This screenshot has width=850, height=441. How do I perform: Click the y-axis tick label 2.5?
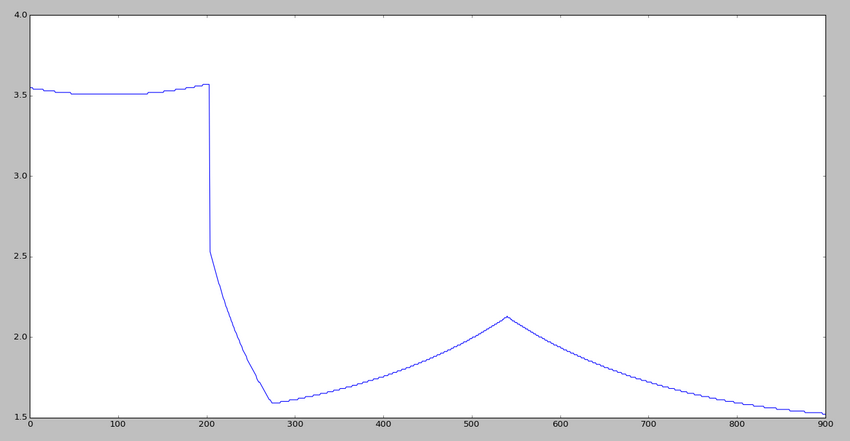[x=17, y=257]
